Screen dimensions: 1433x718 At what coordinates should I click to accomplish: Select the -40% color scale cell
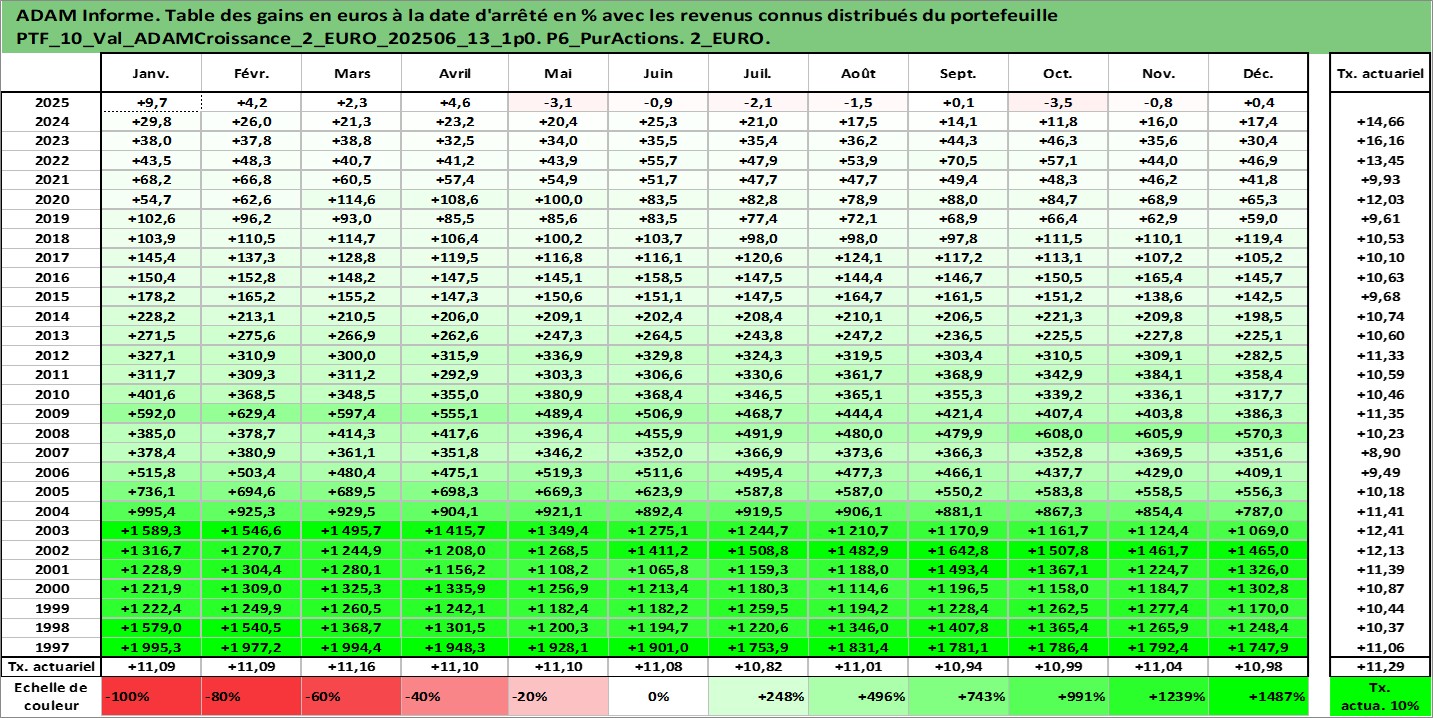[455, 696]
